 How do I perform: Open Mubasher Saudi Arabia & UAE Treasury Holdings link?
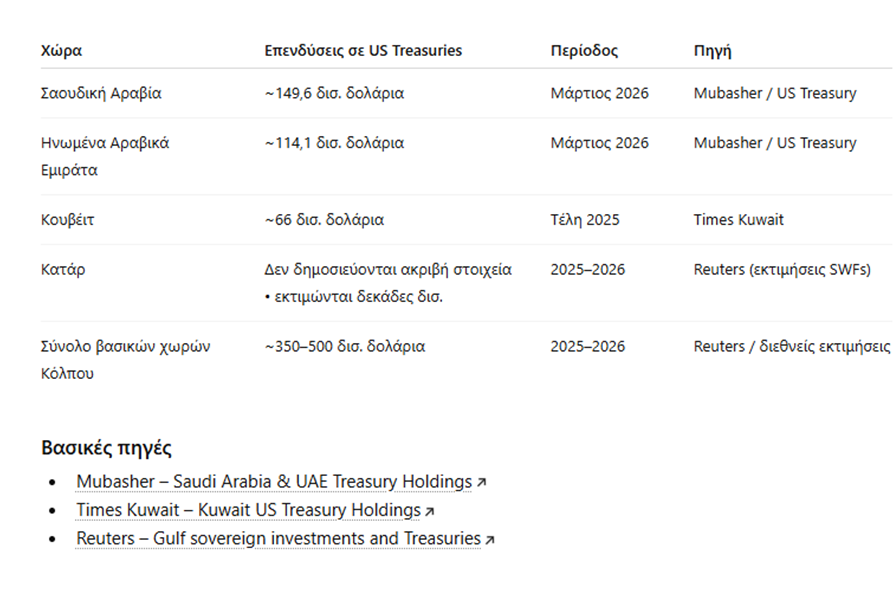[x=275, y=482]
